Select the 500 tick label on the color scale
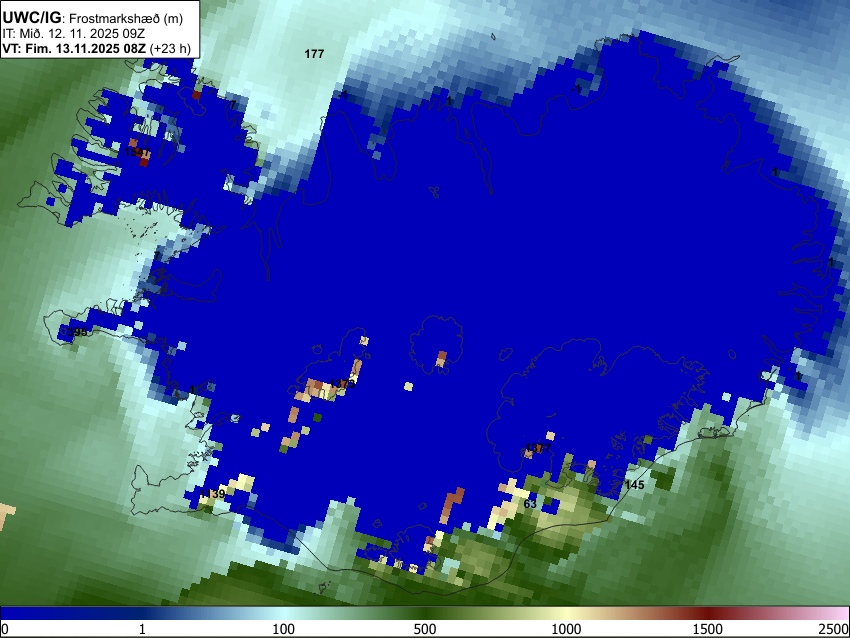The height and width of the screenshot is (638, 850). [x=425, y=629]
